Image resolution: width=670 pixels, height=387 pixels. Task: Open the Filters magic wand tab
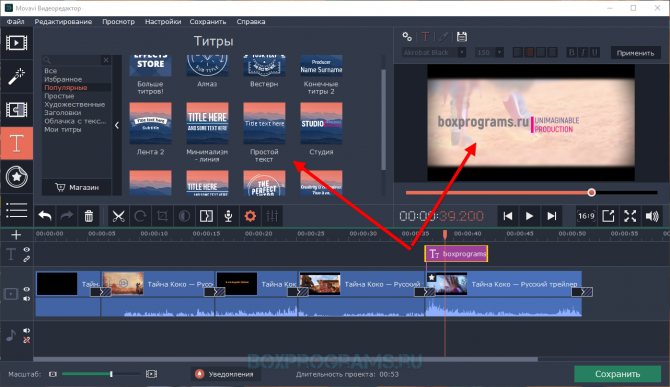[x=16, y=77]
